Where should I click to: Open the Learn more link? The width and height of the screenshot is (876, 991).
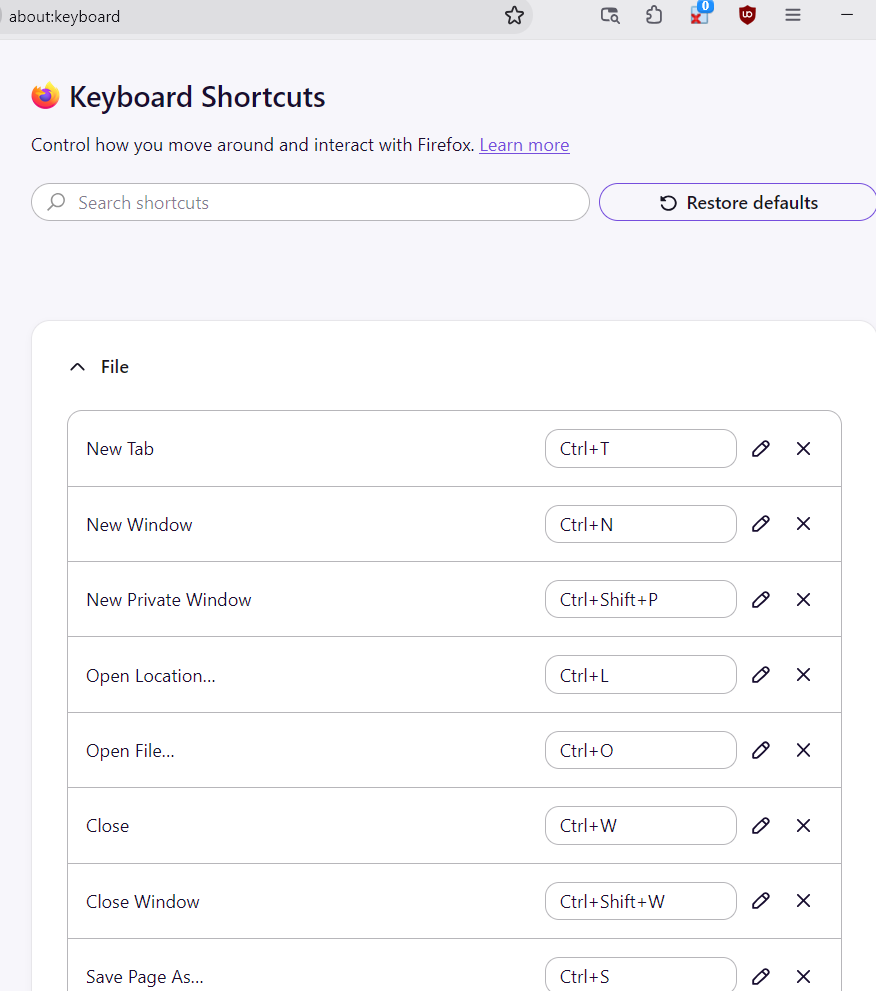point(524,145)
